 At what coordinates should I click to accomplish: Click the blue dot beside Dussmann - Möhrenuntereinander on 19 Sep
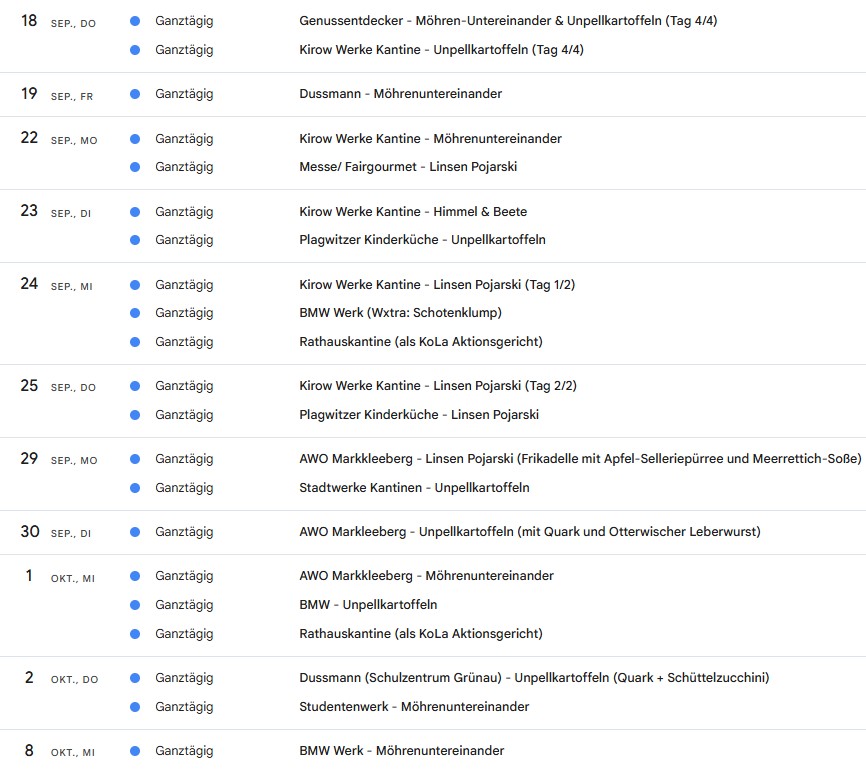pos(135,94)
